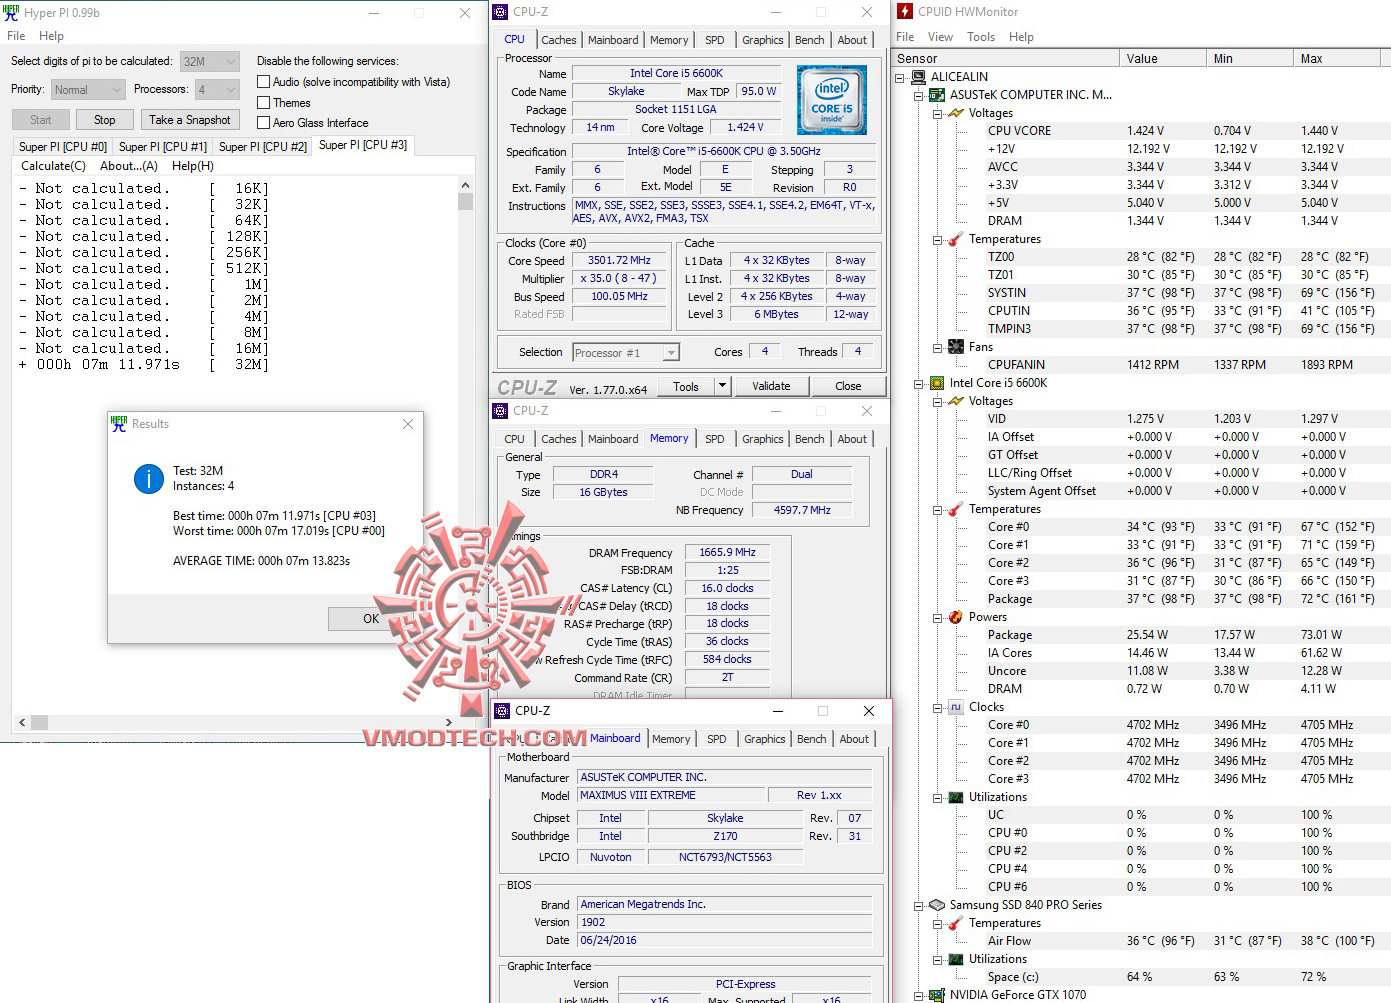Click the ALICEALIN computer icon in HWMonitor tree
This screenshot has height=1003, width=1391.
(919, 77)
